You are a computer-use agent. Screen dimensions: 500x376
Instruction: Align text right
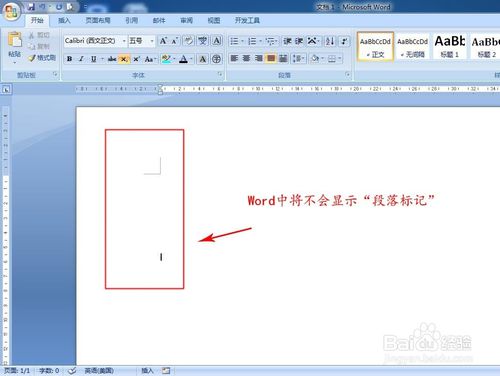[259, 59]
